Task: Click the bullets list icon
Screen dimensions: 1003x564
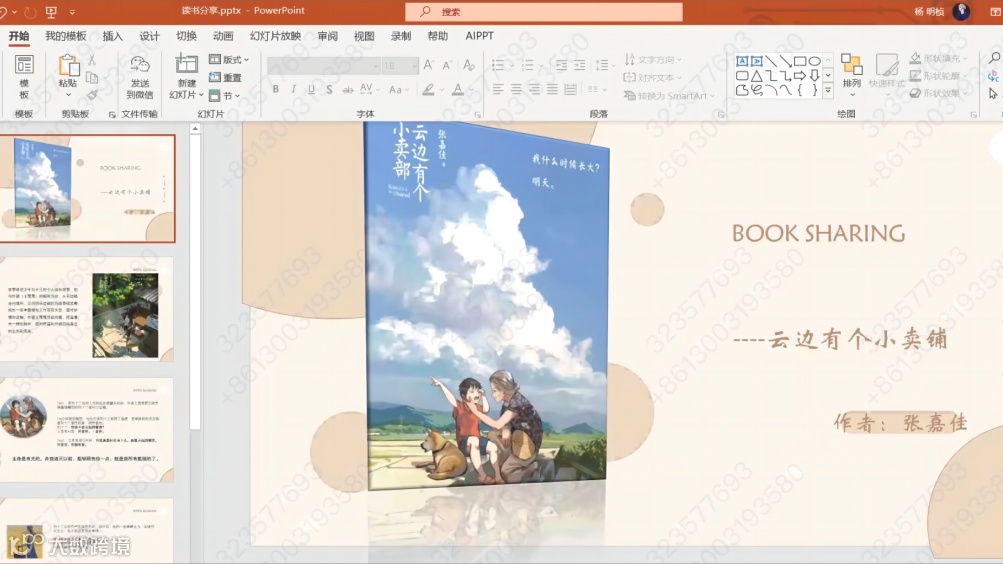Action: (498, 65)
